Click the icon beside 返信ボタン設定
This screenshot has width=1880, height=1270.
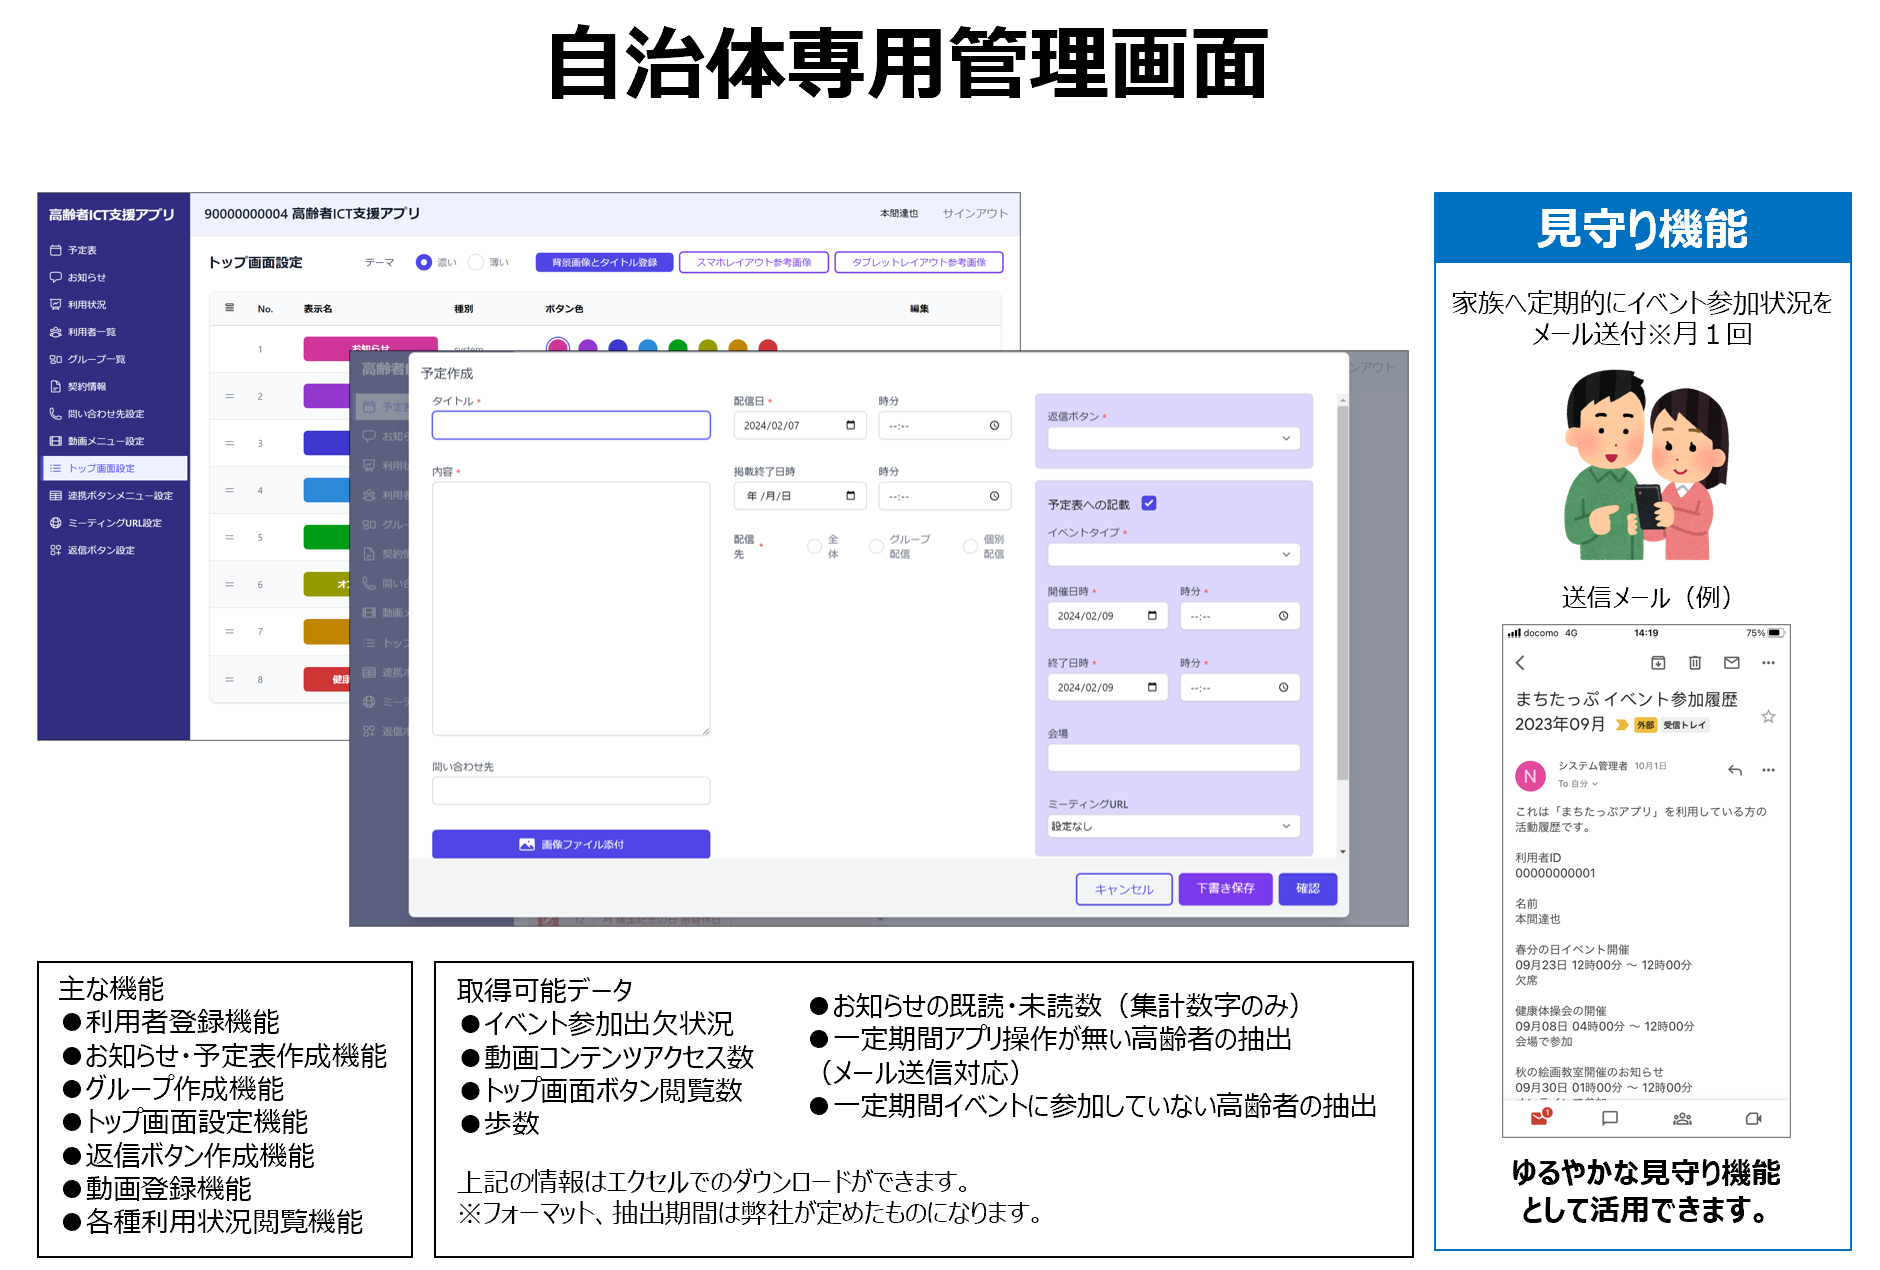[56, 550]
